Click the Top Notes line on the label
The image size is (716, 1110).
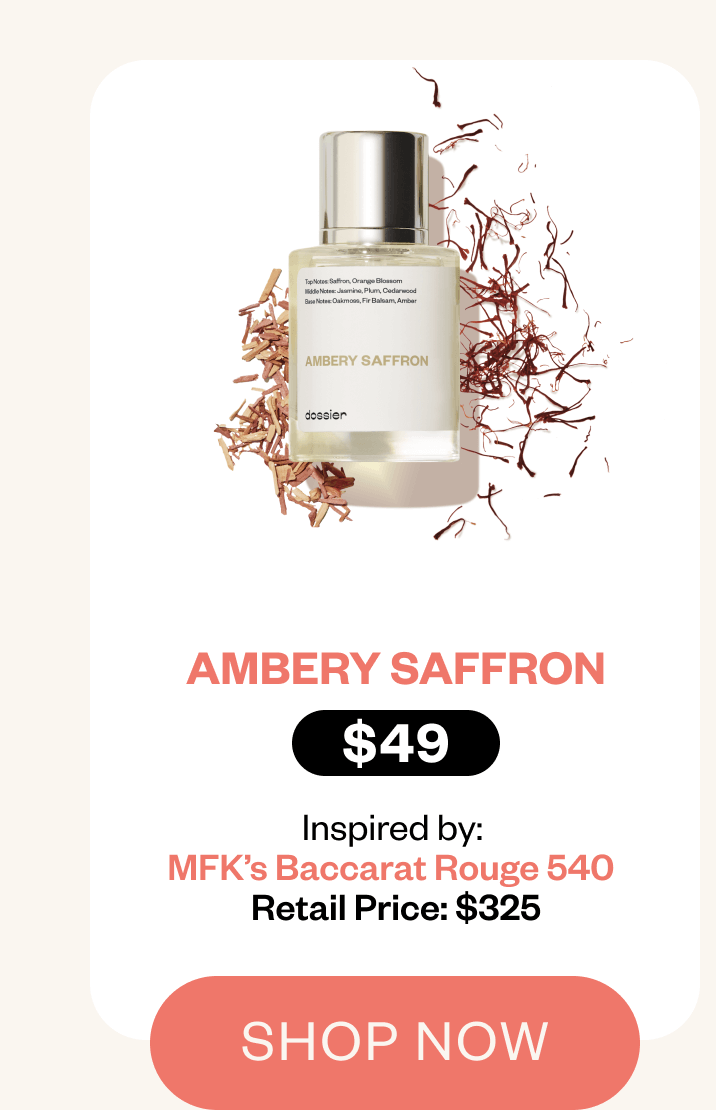click(x=353, y=281)
